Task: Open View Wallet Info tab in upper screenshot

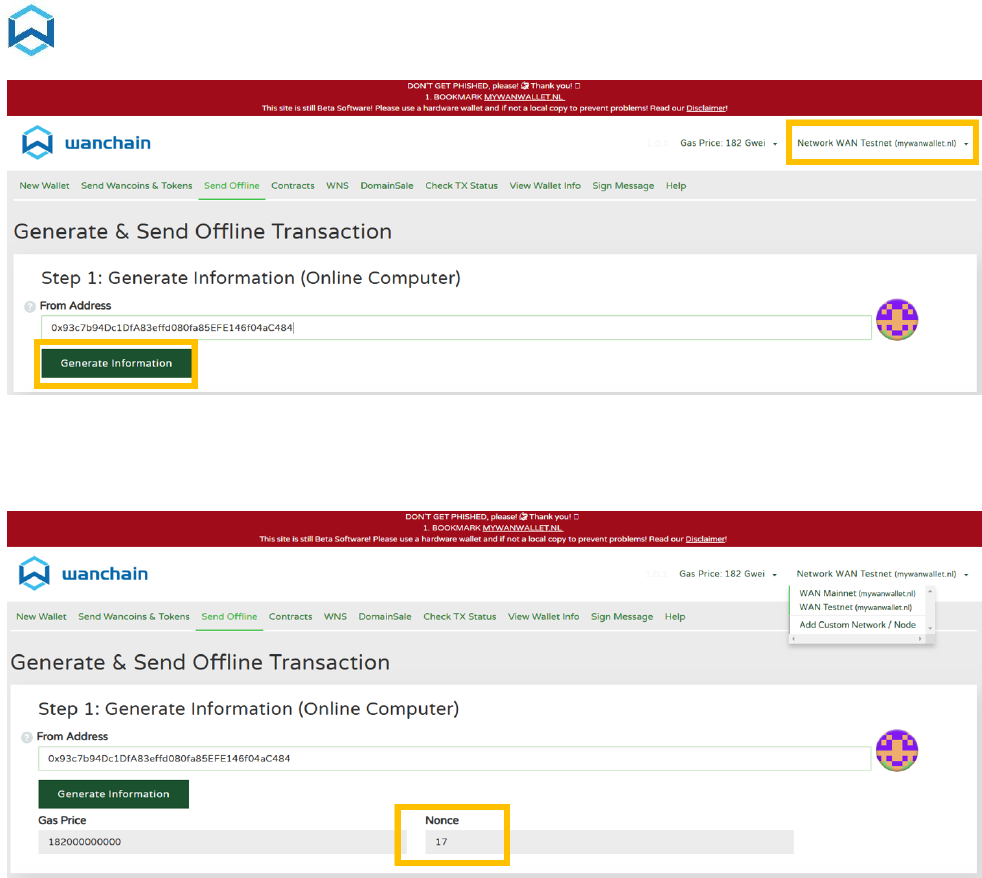Action: pyautogui.click(x=545, y=186)
